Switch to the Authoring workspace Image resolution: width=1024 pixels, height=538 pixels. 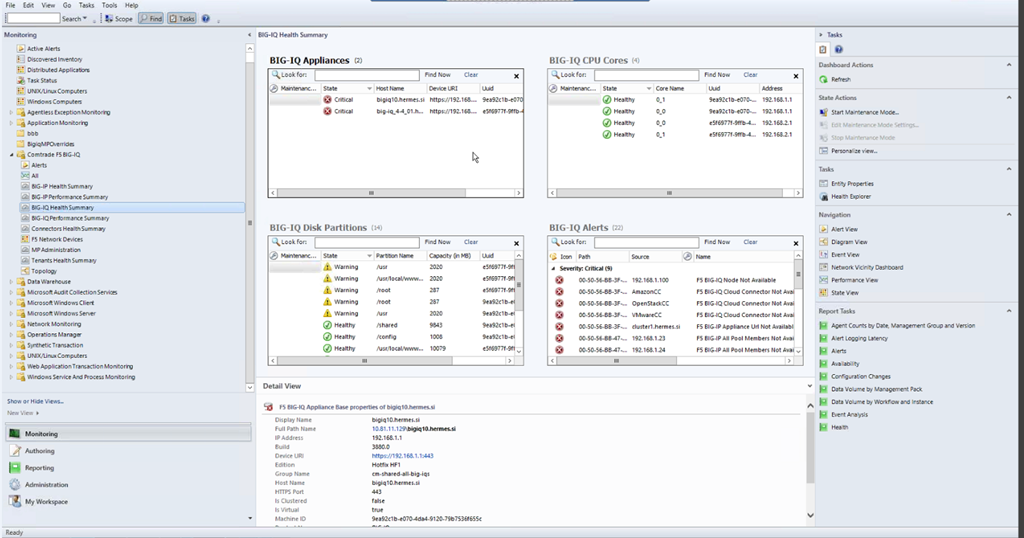pyautogui.click(x=40, y=451)
